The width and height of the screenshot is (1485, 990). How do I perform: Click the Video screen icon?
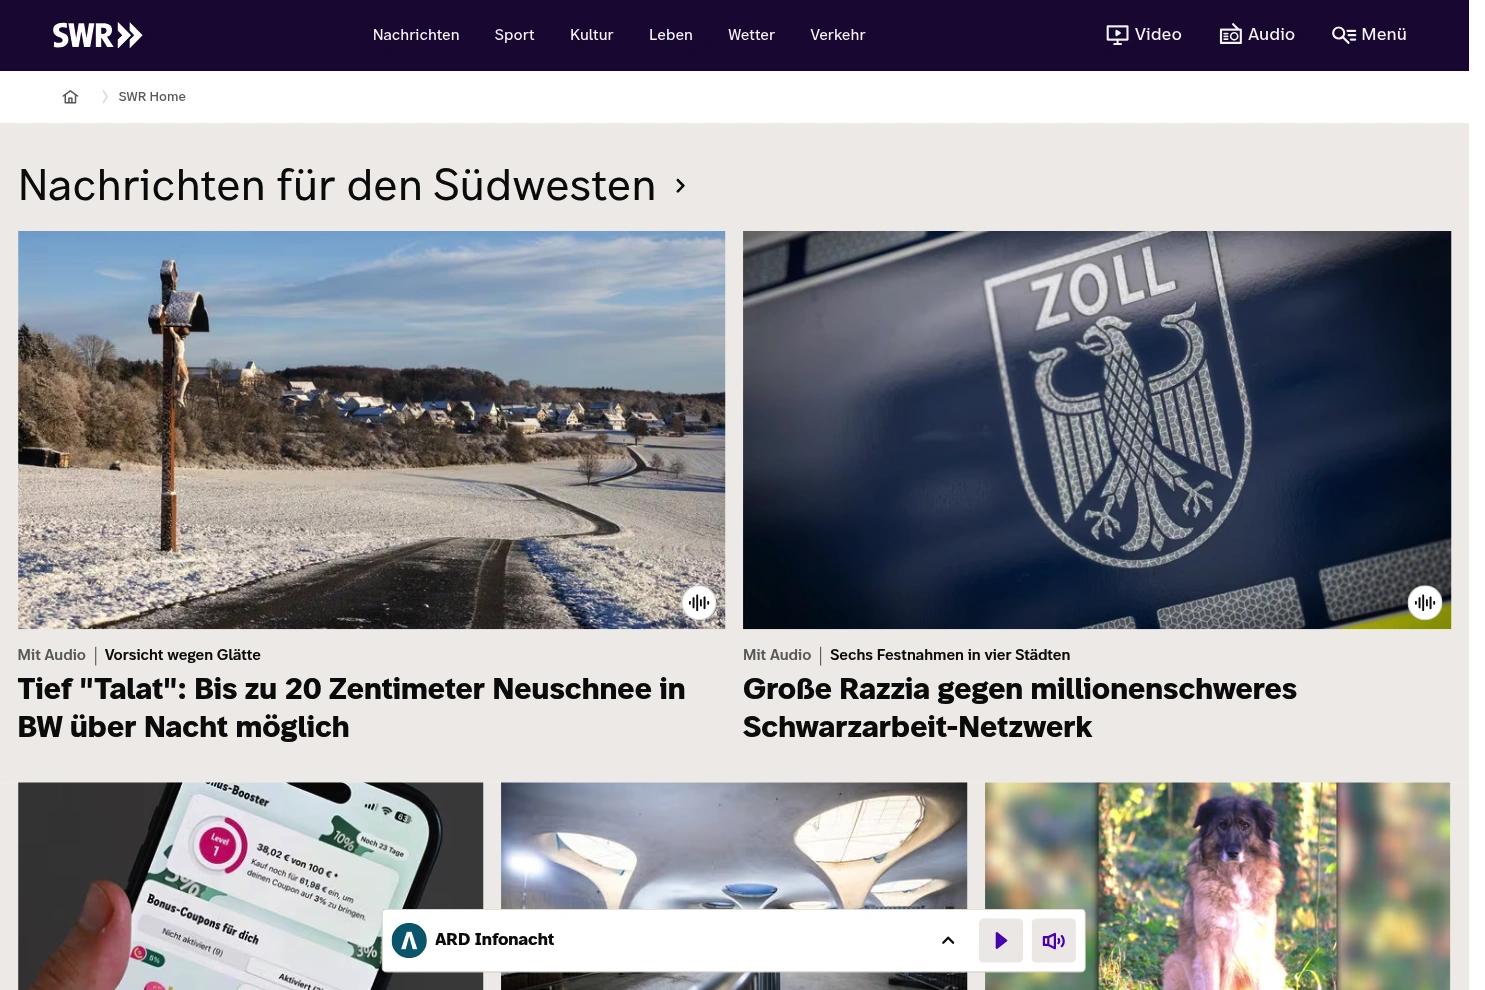click(1117, 35)
